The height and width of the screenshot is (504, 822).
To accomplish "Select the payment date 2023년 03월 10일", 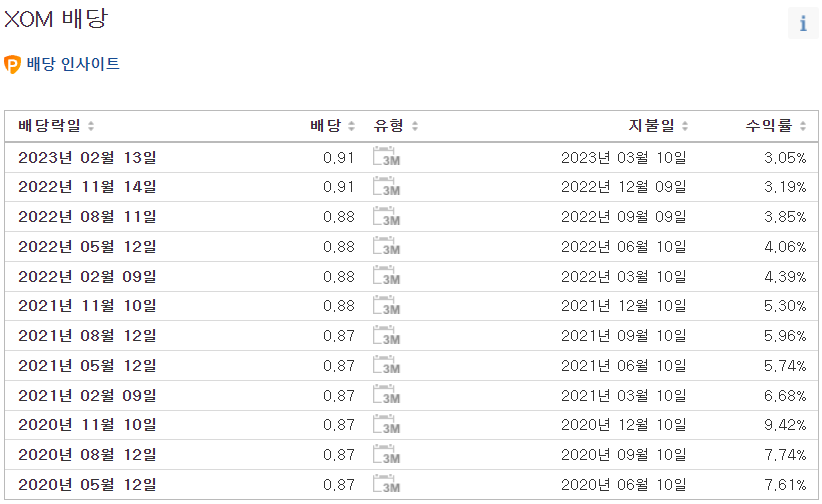I will point(623,157).
